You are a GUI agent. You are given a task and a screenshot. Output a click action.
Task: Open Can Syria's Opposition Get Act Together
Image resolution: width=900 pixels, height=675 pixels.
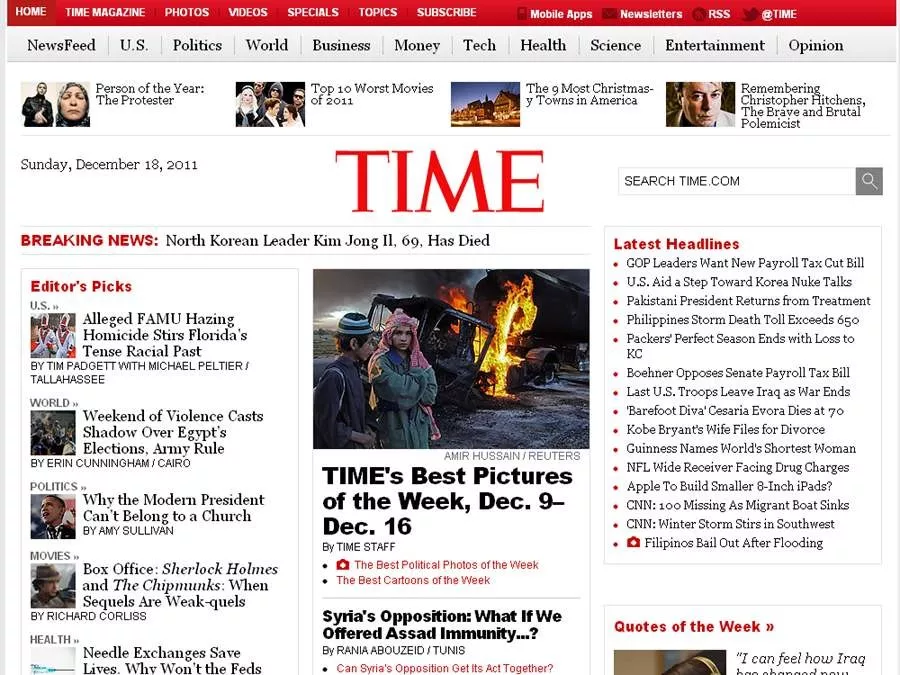tap(445, 668)
